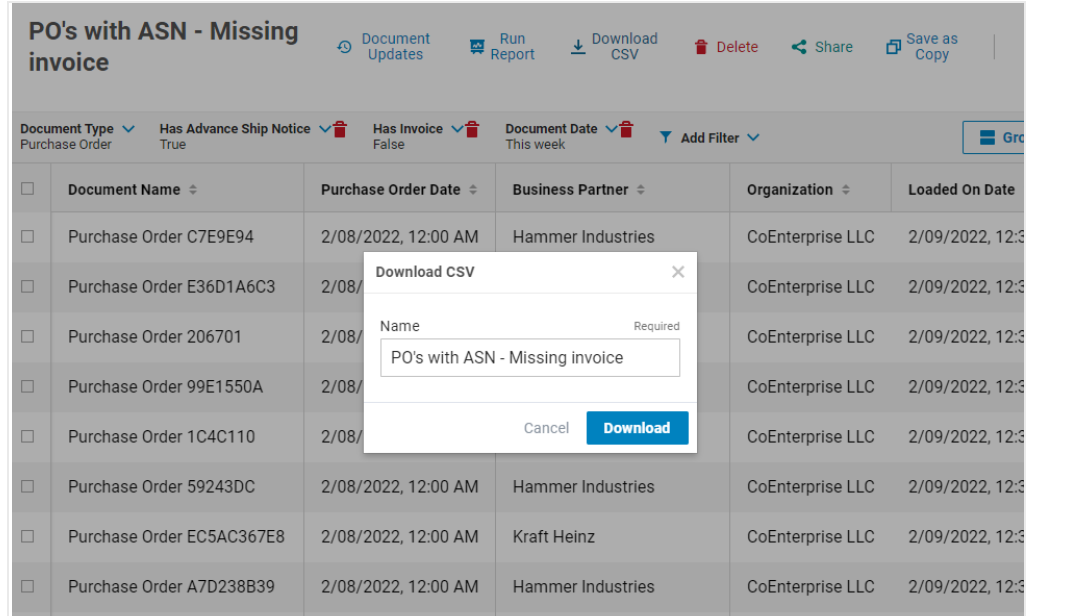Screen dimensions: 1088x616
Task: Click the Organization column header label
Action: click(x=790, y=189)
